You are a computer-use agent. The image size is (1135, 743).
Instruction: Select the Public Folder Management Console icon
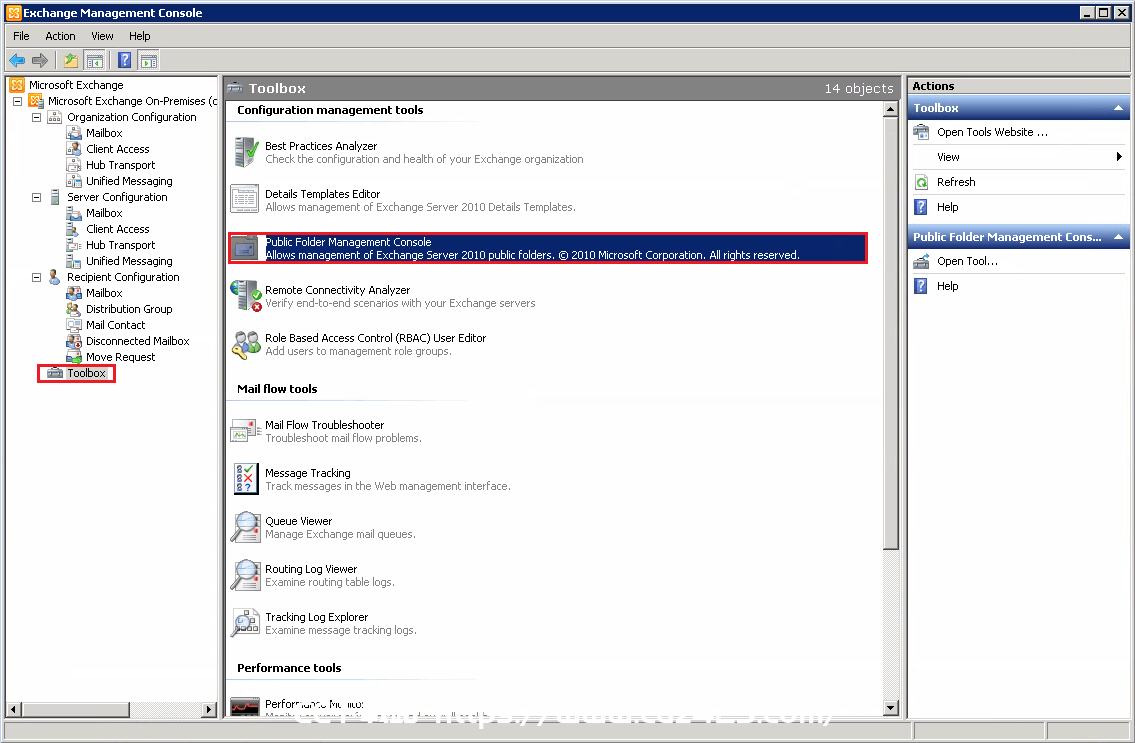(x=245, y=248)
